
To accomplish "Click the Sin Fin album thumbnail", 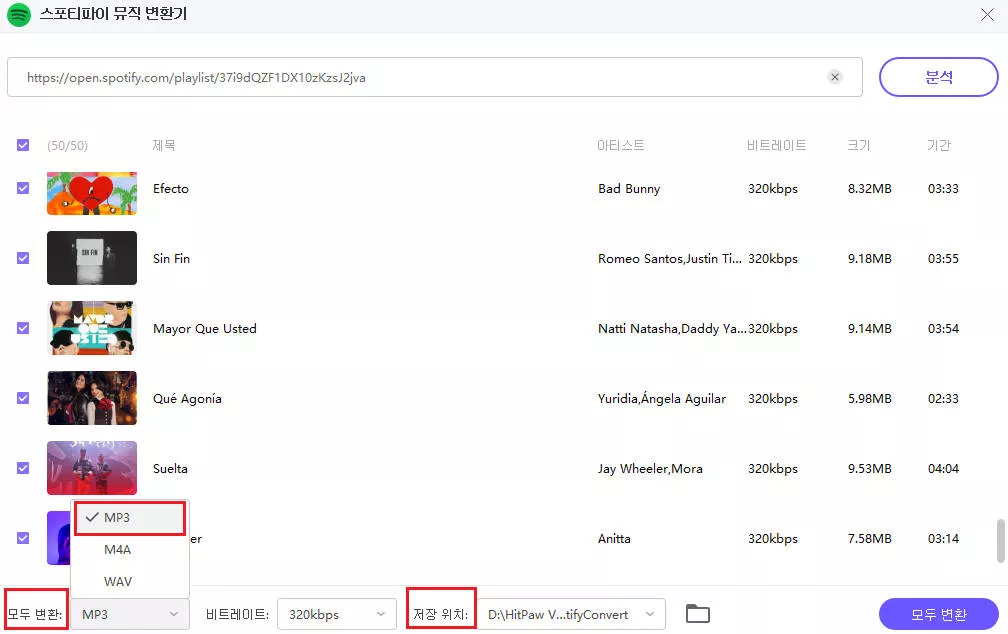I will click(92, 258).
